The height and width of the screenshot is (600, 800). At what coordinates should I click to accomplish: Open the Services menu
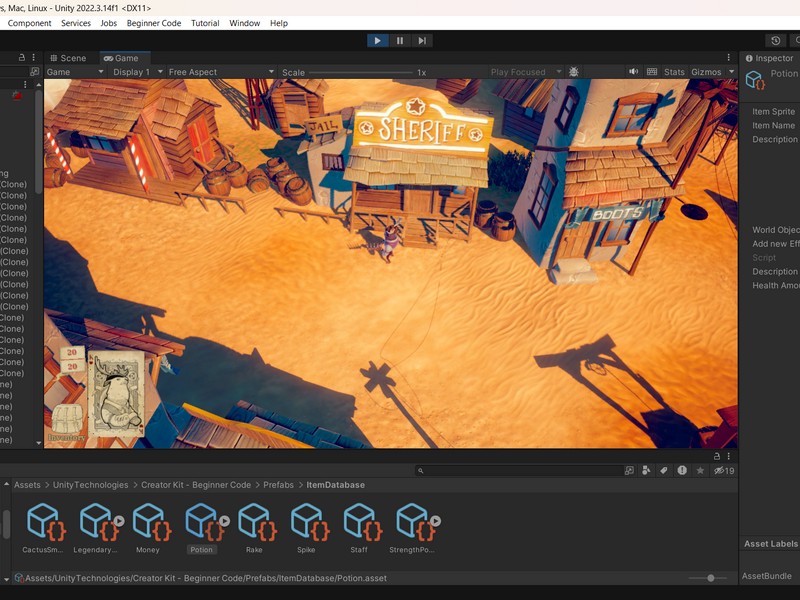76,23
